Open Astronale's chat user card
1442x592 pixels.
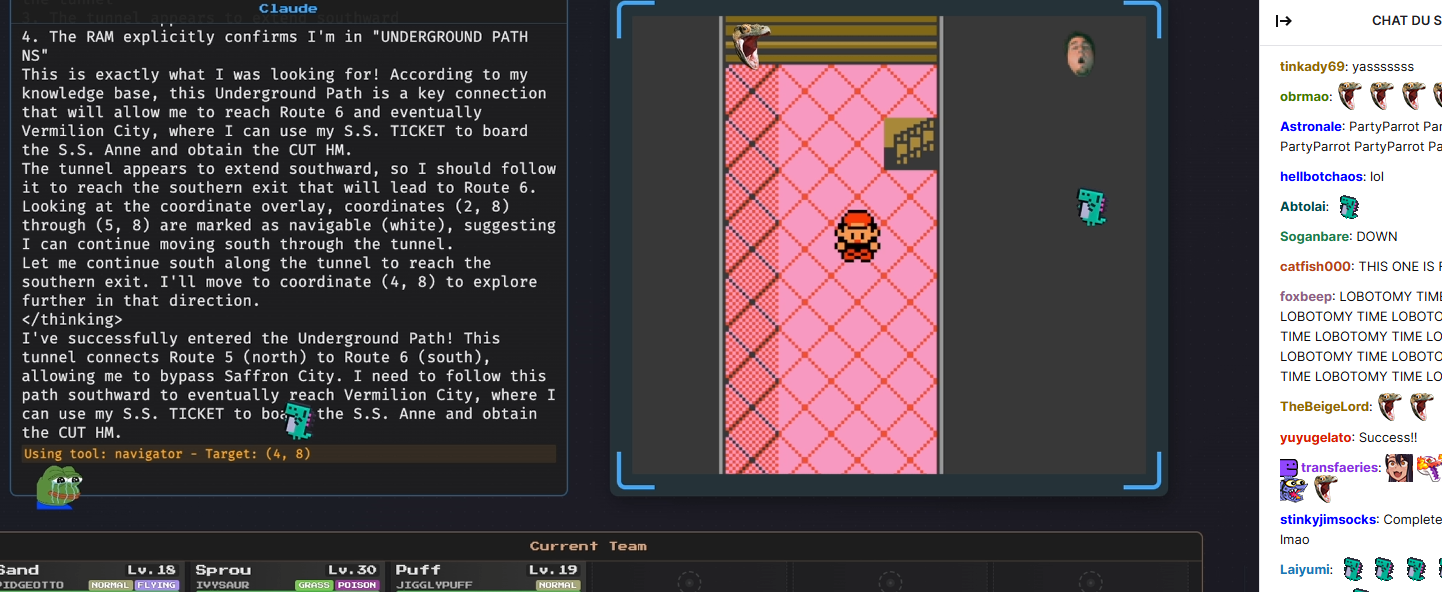pos(1311,127)
